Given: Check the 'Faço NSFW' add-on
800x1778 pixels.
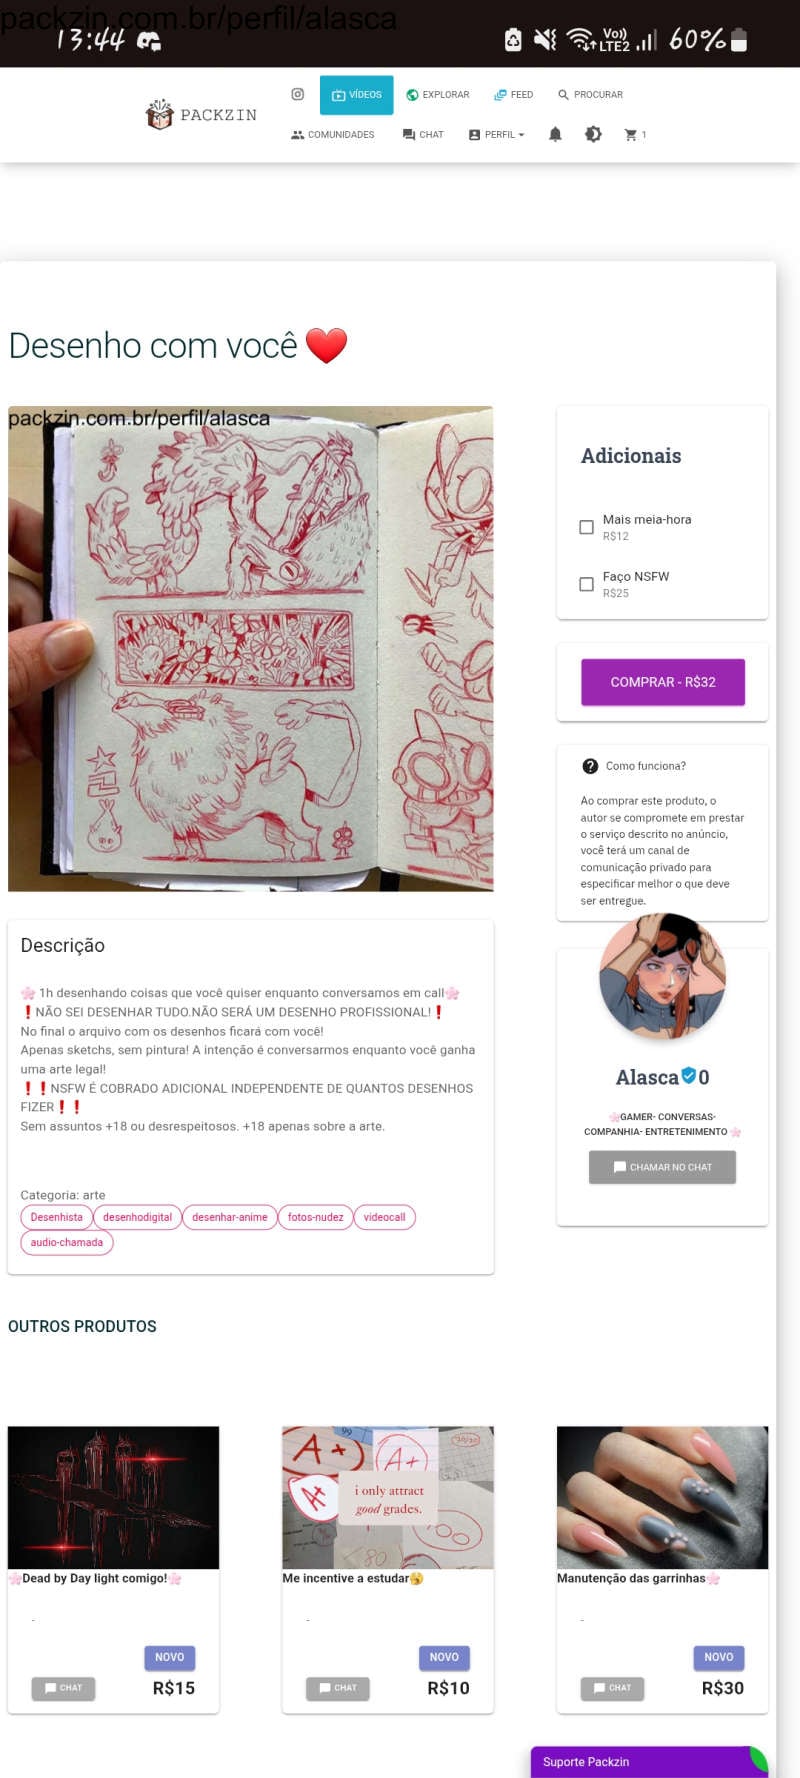Looking at the screenshot, I should tap(587, 584).
